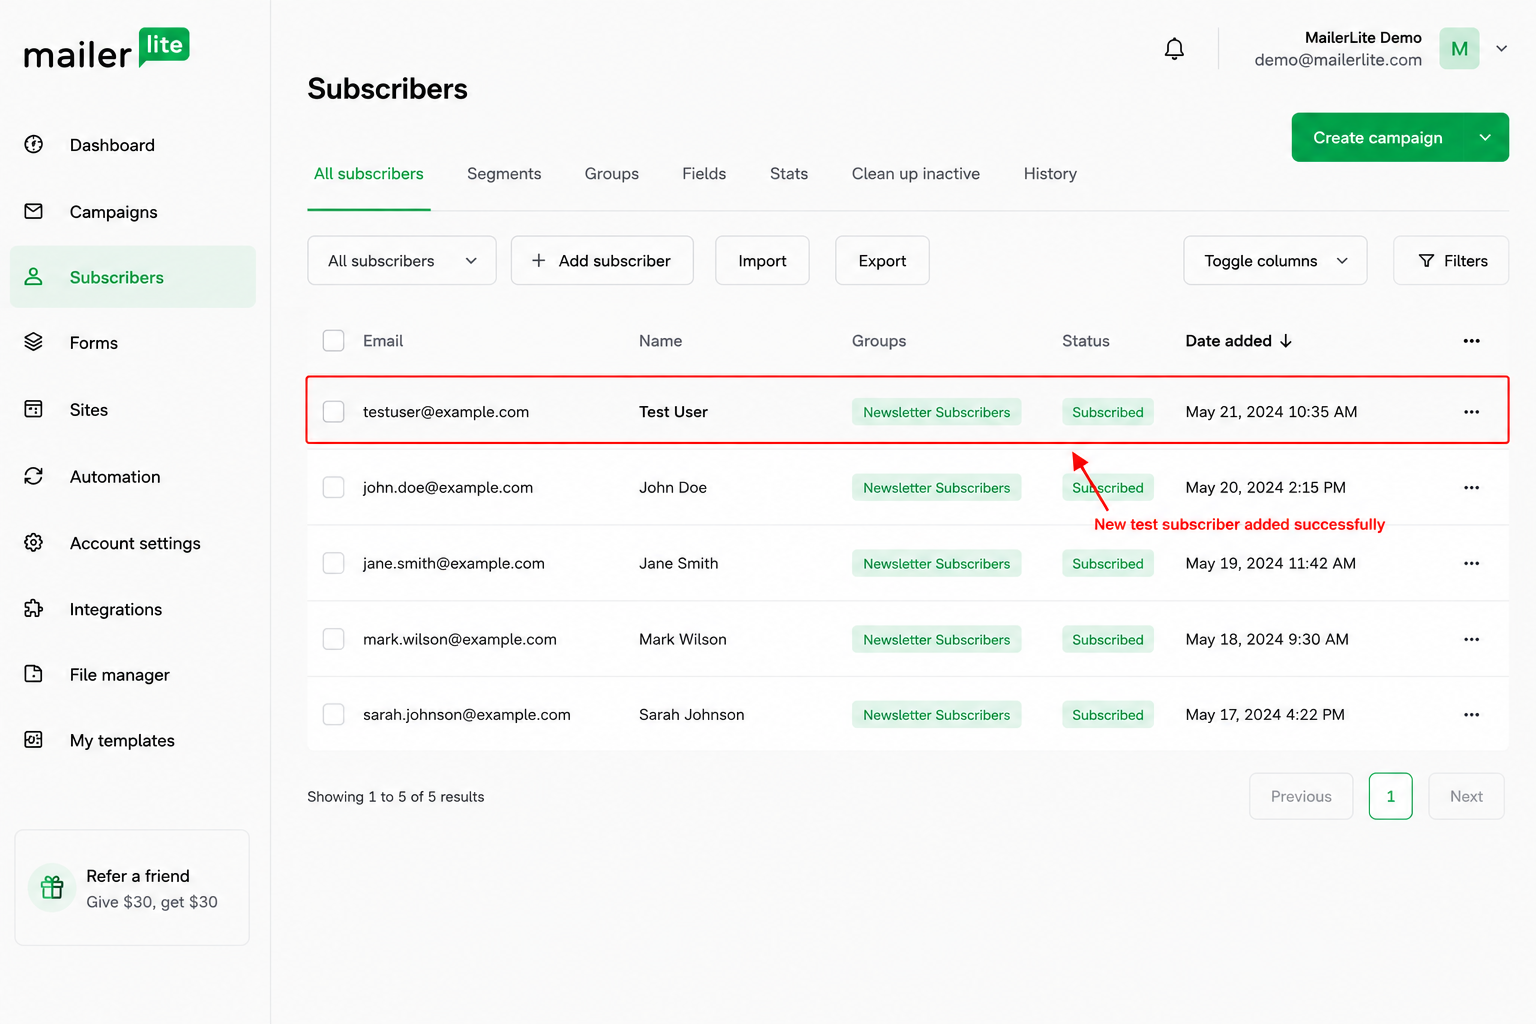1536x1024 pixels.
Task: Click the Export button
Action: [882, 261]
